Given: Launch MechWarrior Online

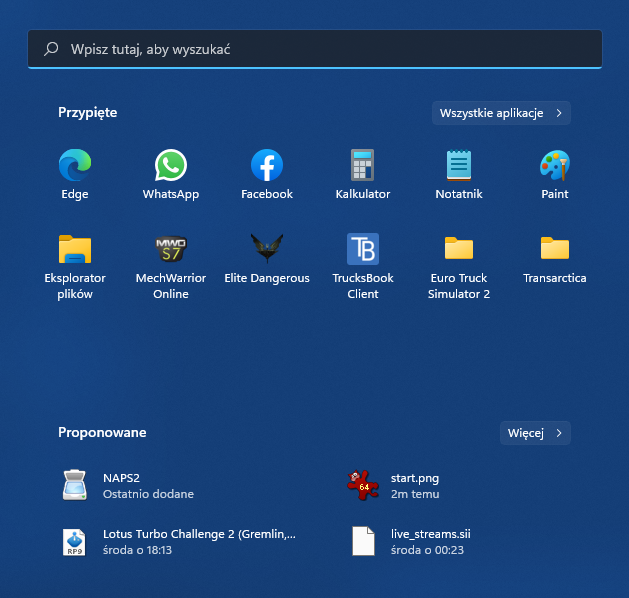Looking at the screenshot, I should tap(171, 249).
